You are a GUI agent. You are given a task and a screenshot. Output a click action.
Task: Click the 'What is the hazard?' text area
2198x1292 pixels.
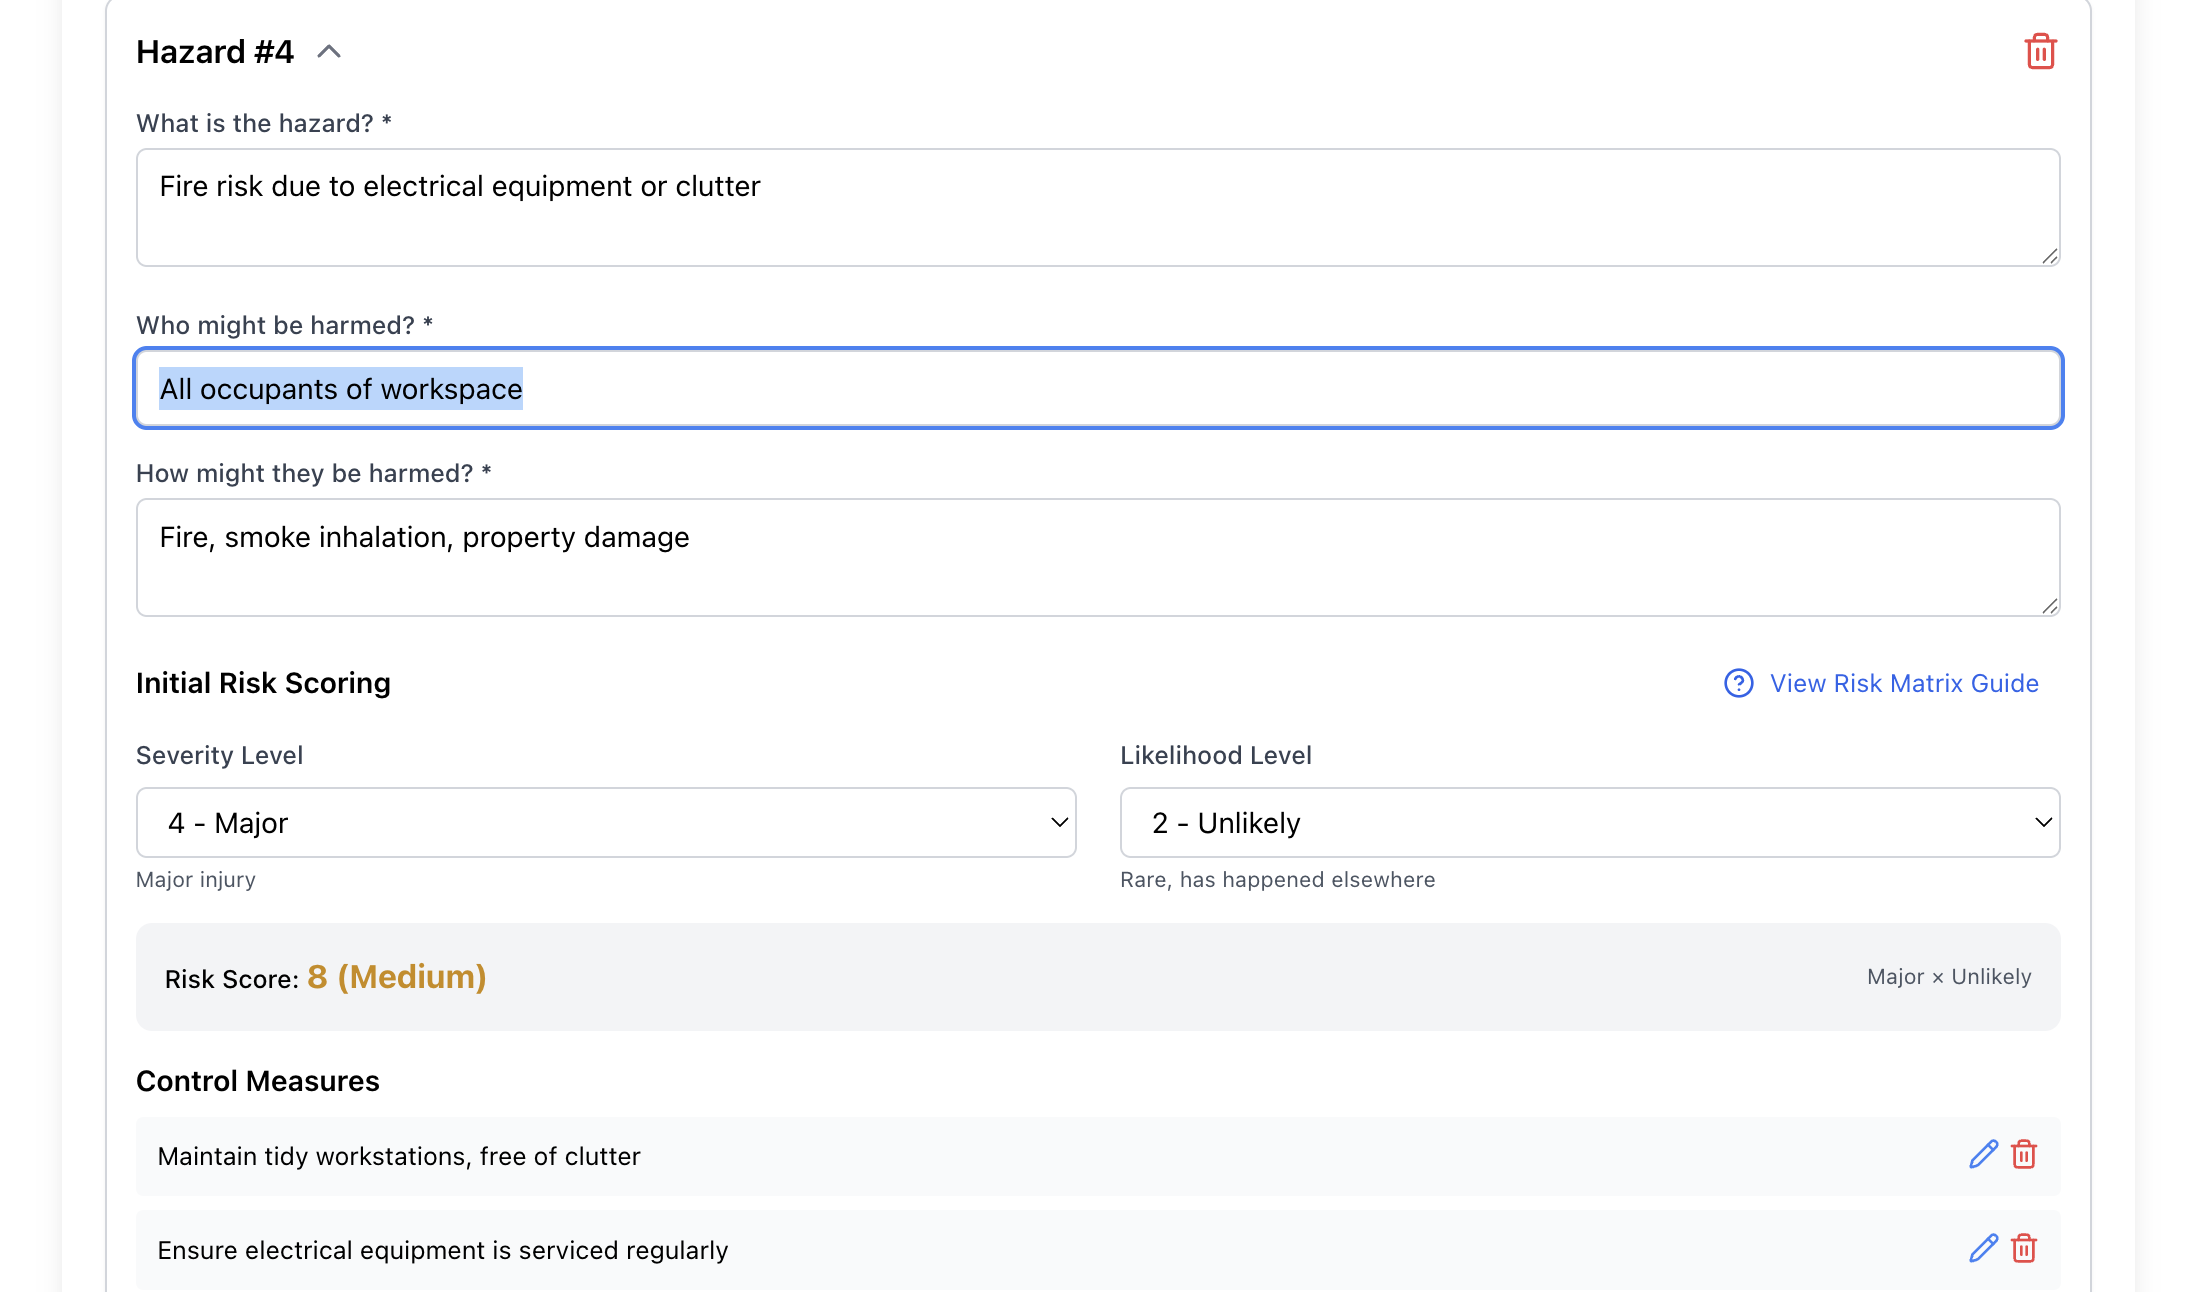click(1097, 208)
